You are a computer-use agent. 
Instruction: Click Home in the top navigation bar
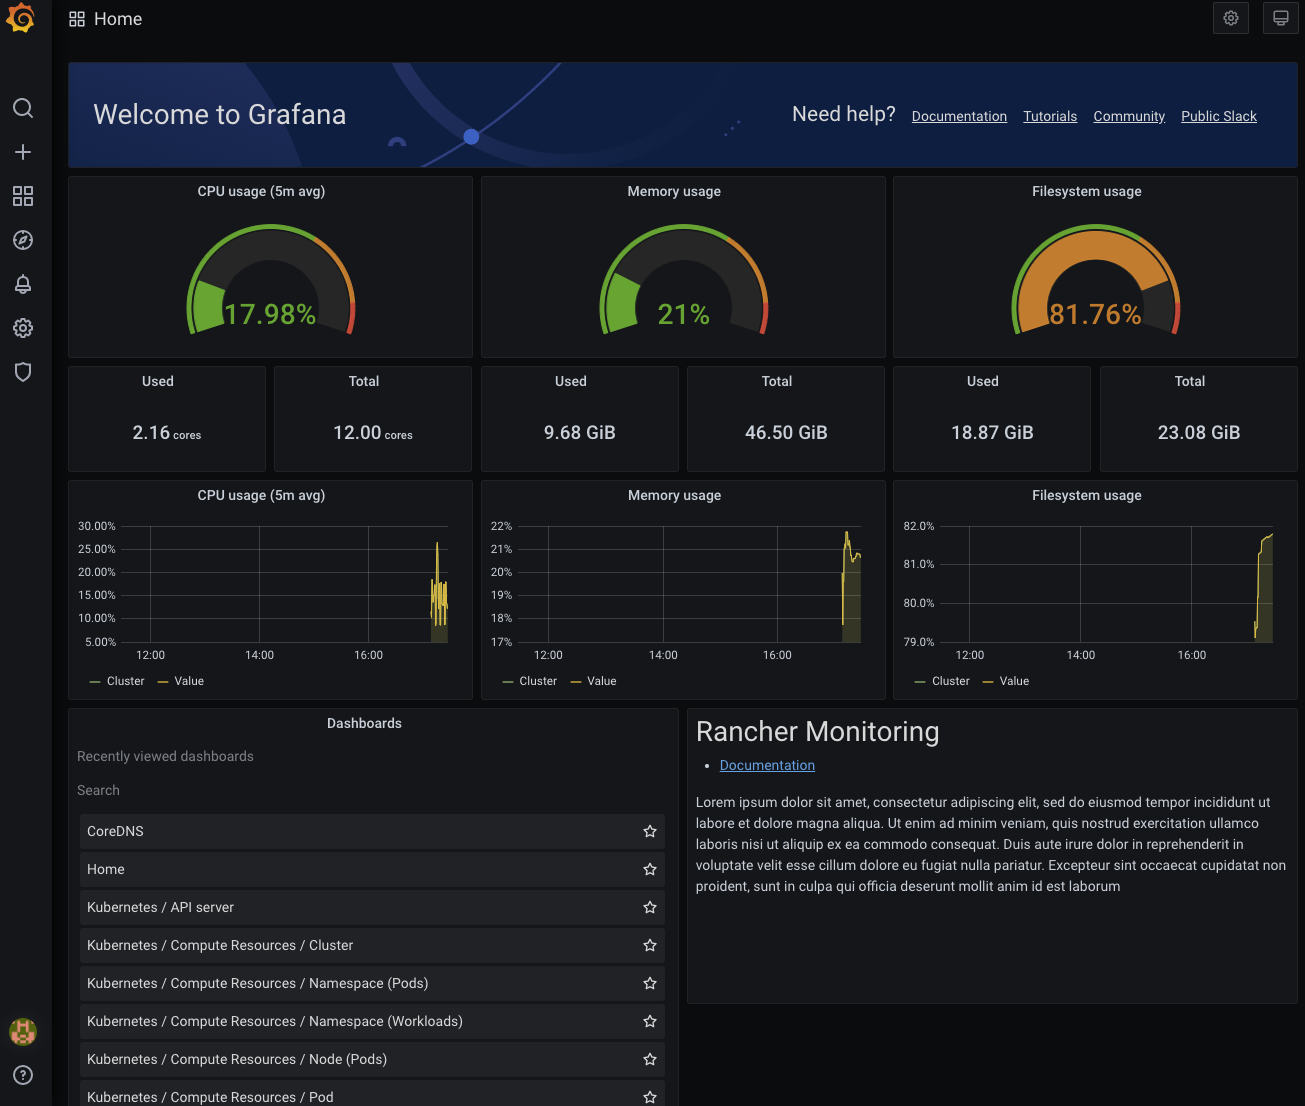click(x=118, y=18)
